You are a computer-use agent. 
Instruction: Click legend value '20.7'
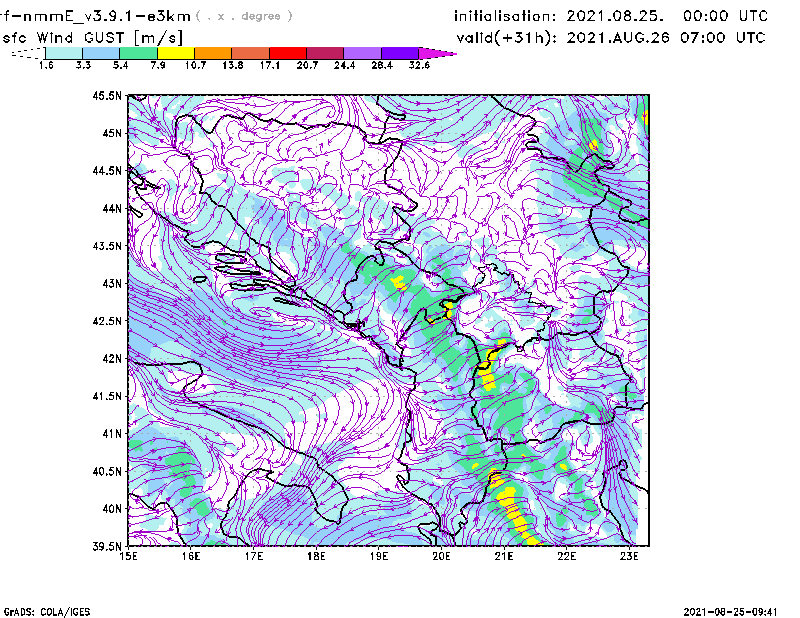click(x=307, y=65)
